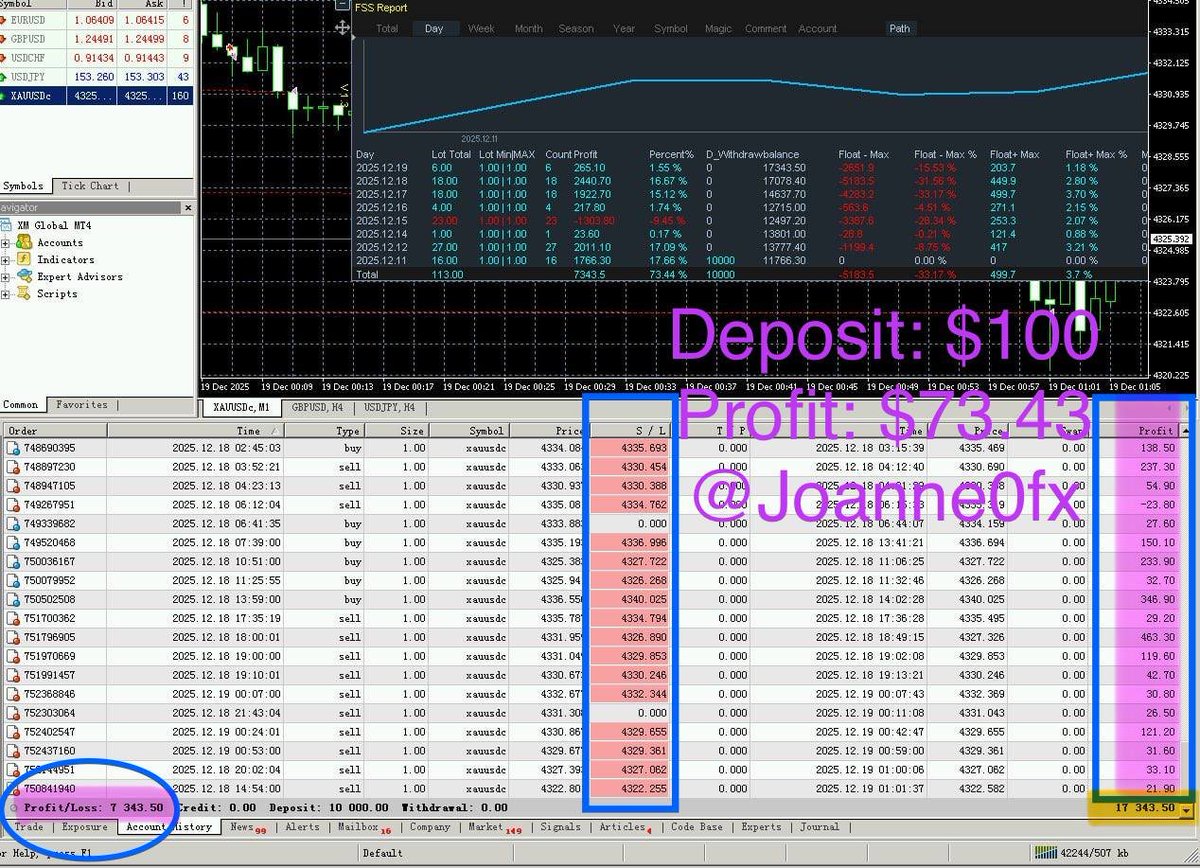The width and height of the screenshot is (1200, 868).
Task: Click the 2025.12.15 loss row in report
Action: tap(750, 220)
